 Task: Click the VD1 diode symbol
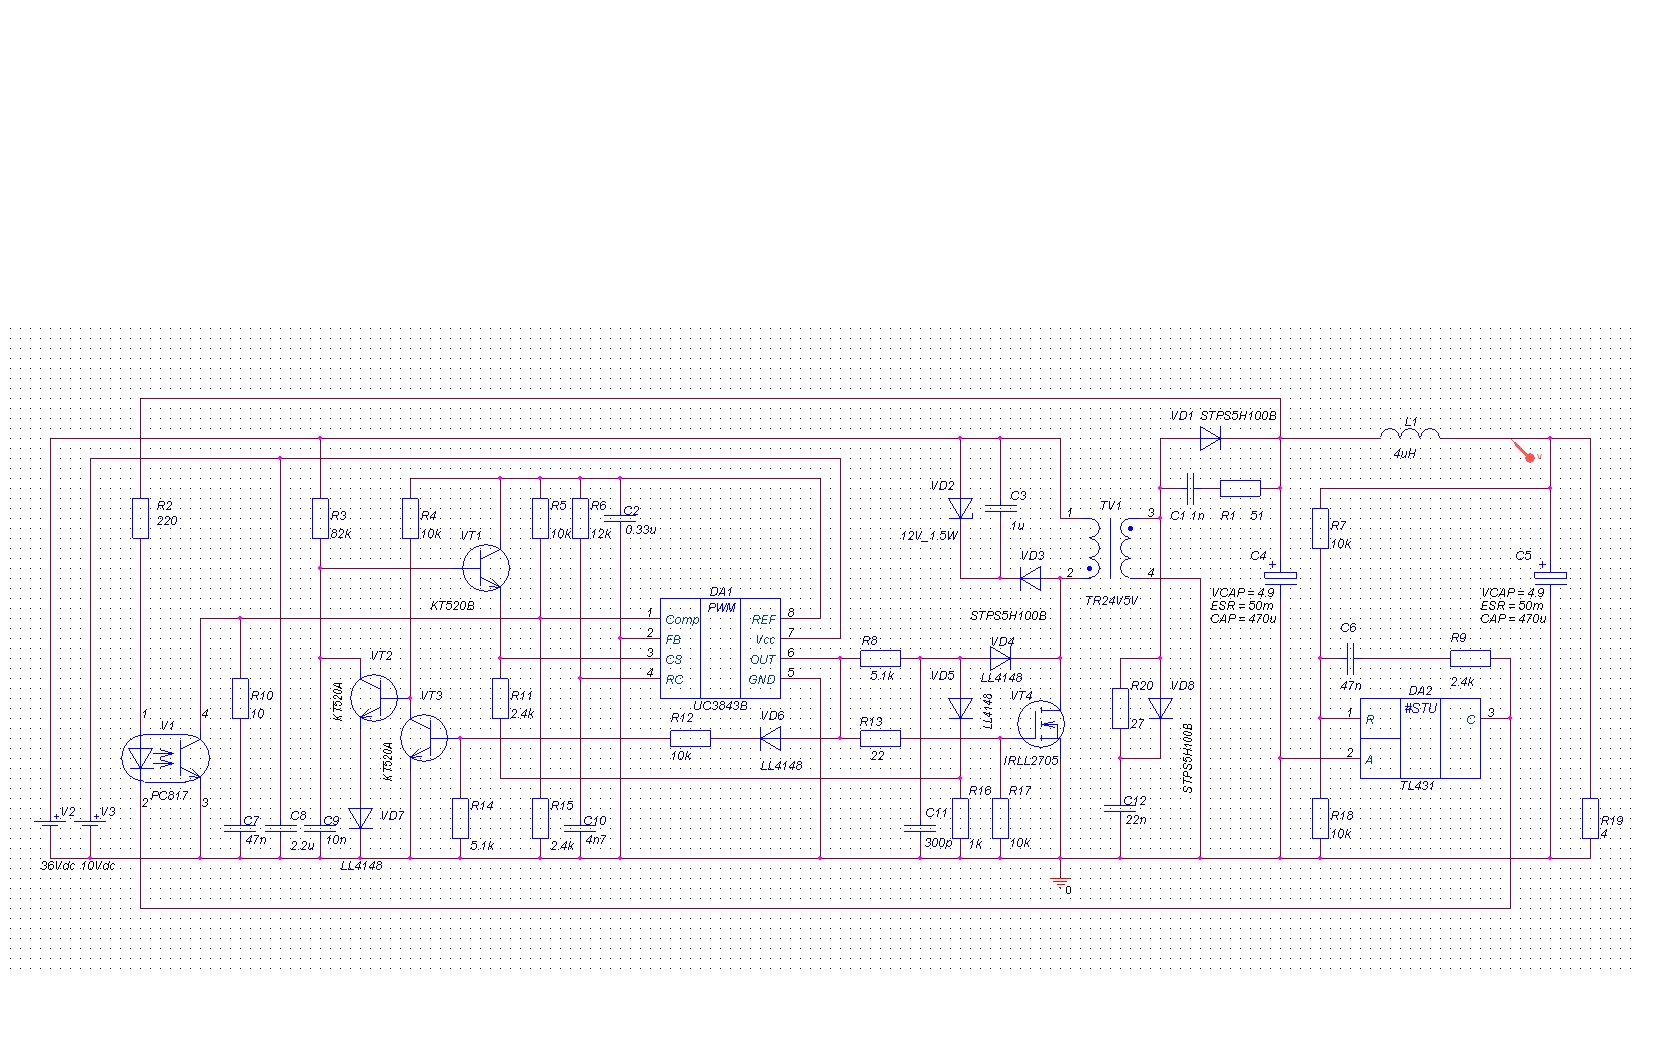[x=1210, y=438]
